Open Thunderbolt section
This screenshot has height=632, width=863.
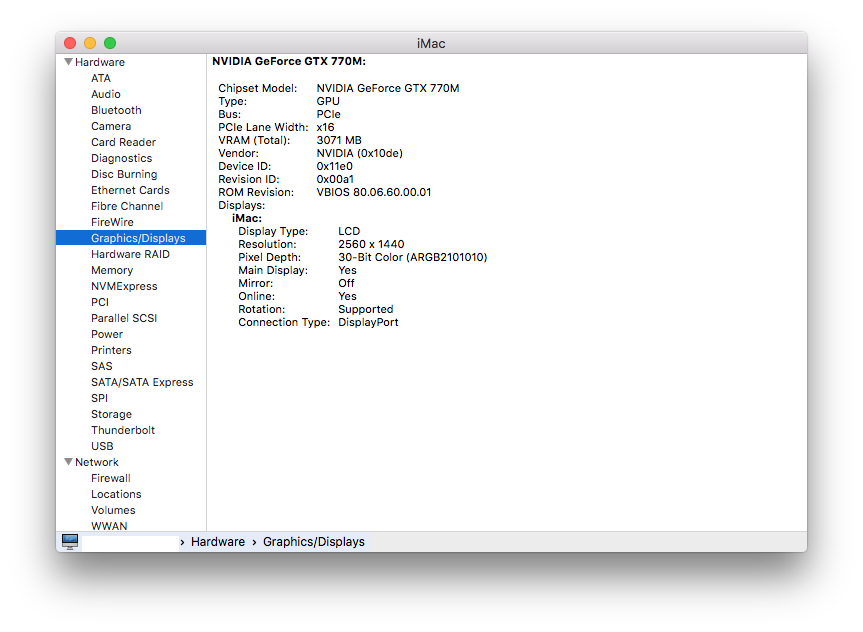123,429
